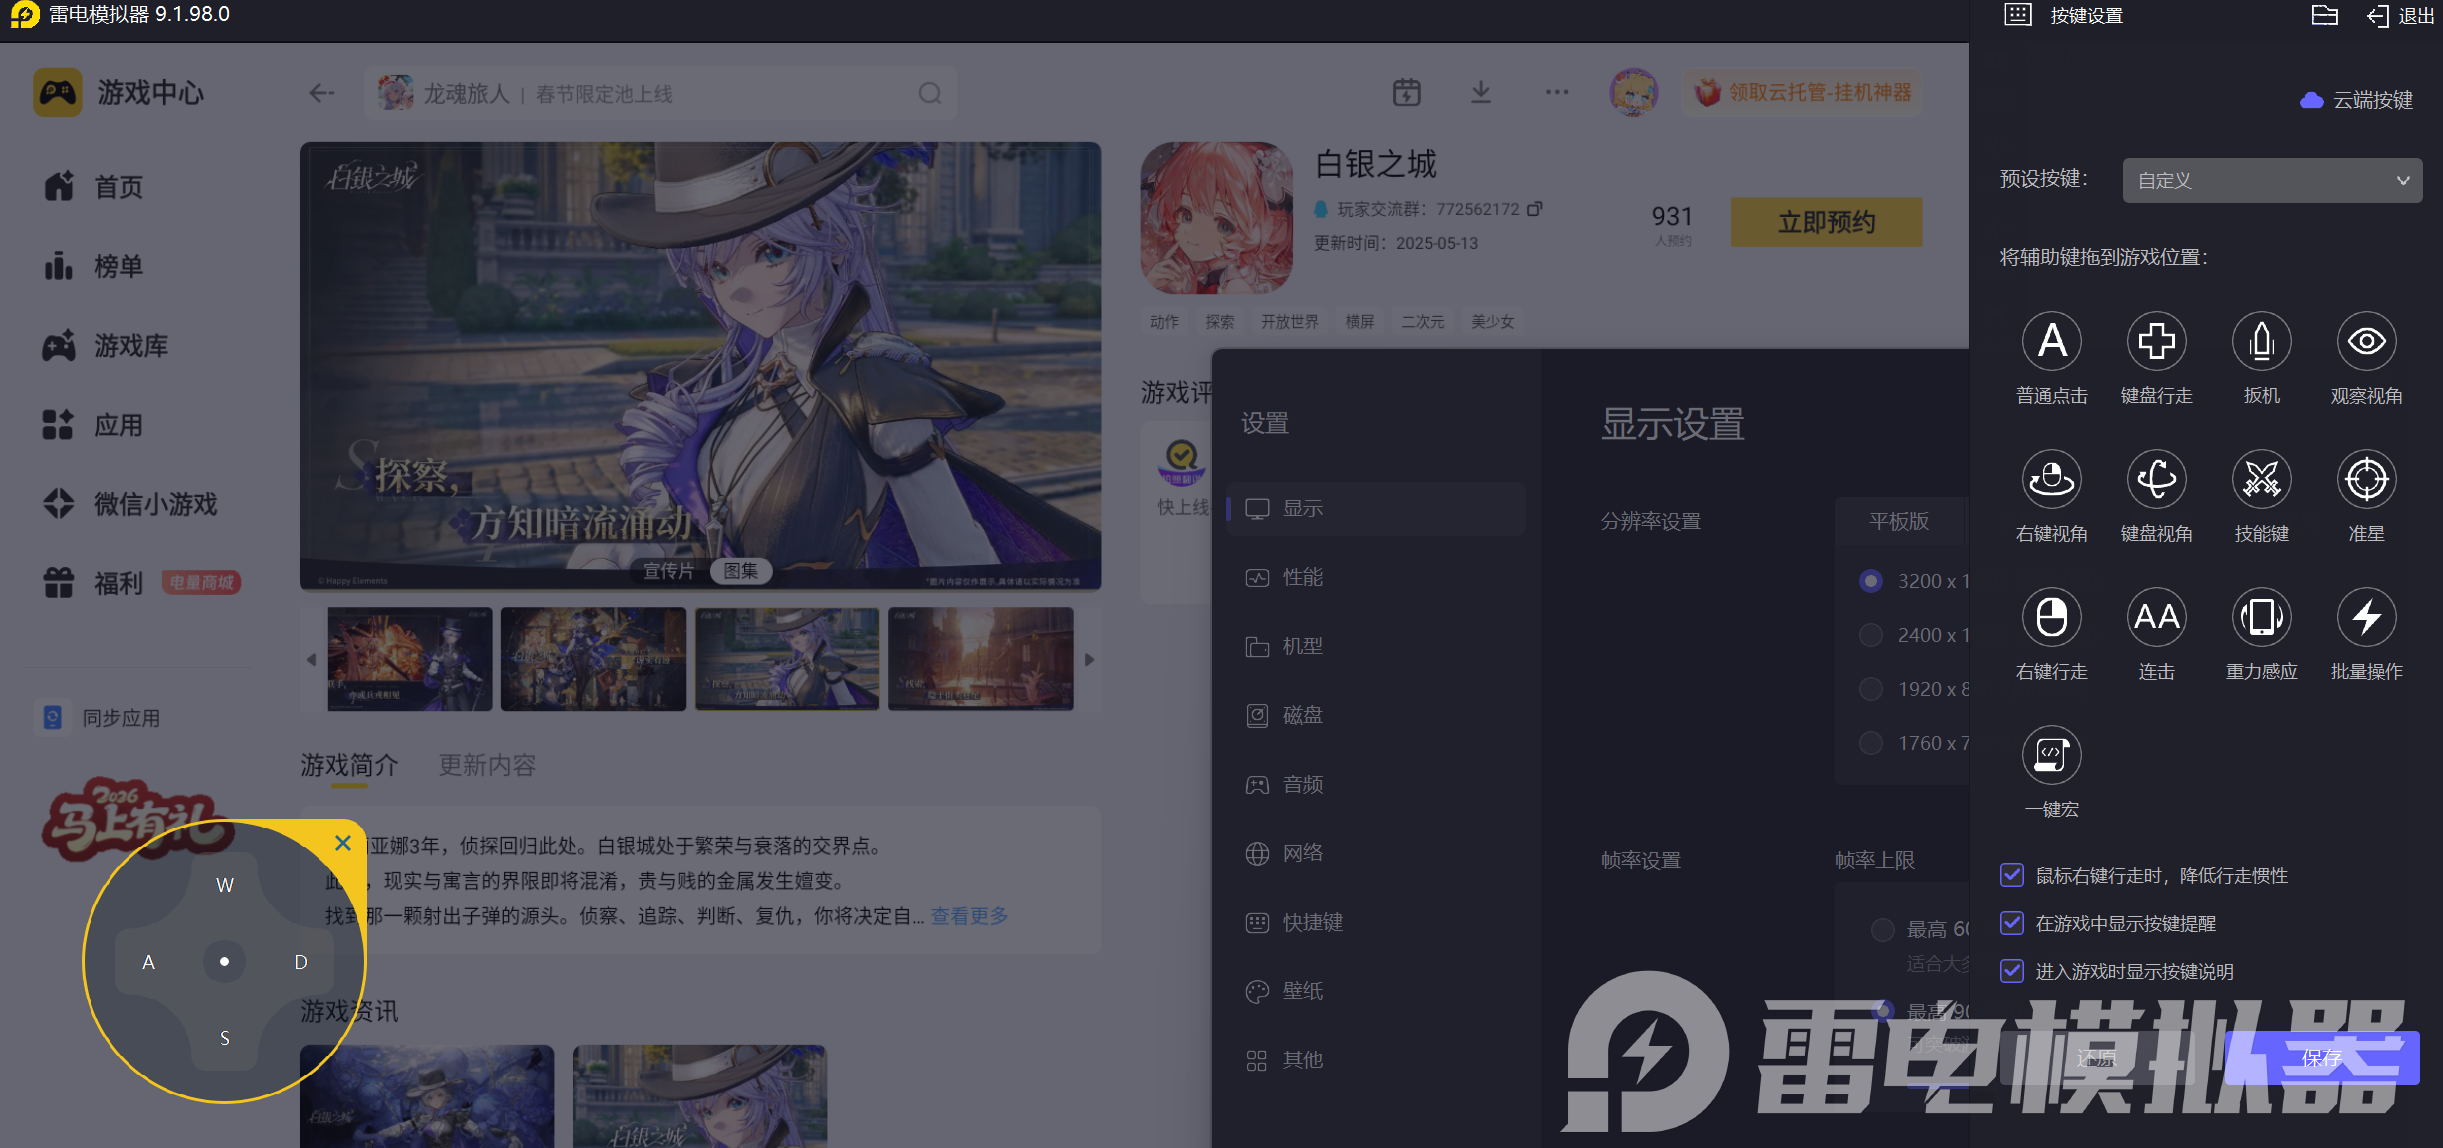Select the 键盘视角 keyboard view icon

click(x=2156, y=479)
